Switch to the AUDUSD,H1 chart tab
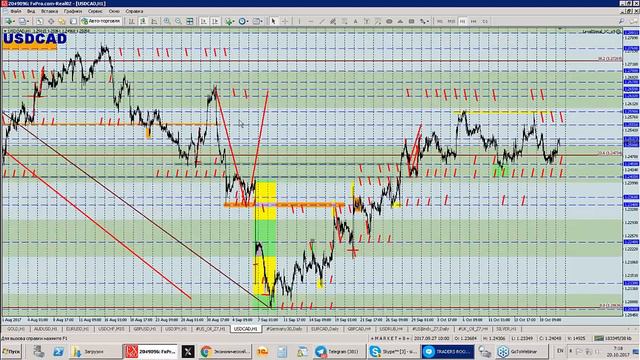 pyautogui.click(x=45, y=329)
